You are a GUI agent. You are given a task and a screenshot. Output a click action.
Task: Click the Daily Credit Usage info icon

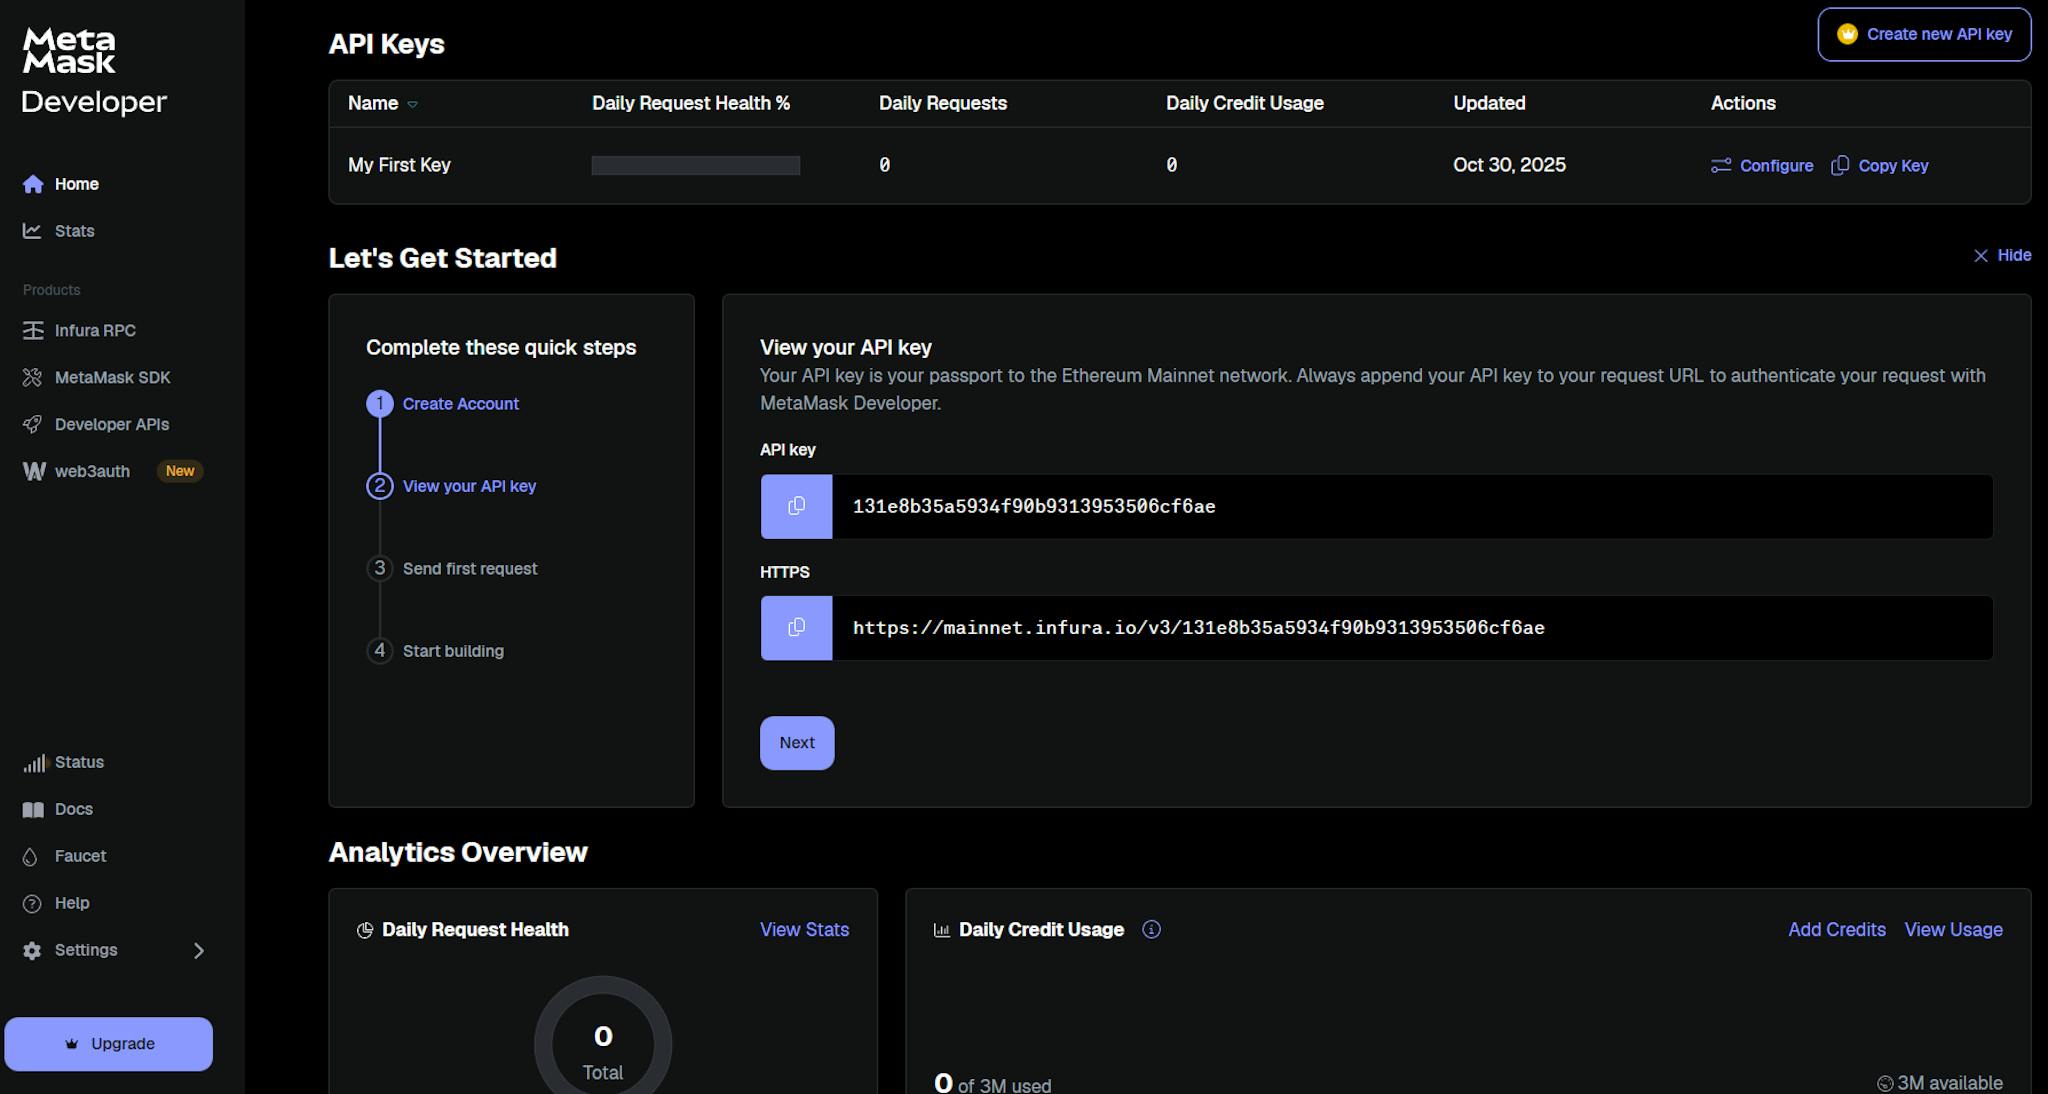point(1151,929)
